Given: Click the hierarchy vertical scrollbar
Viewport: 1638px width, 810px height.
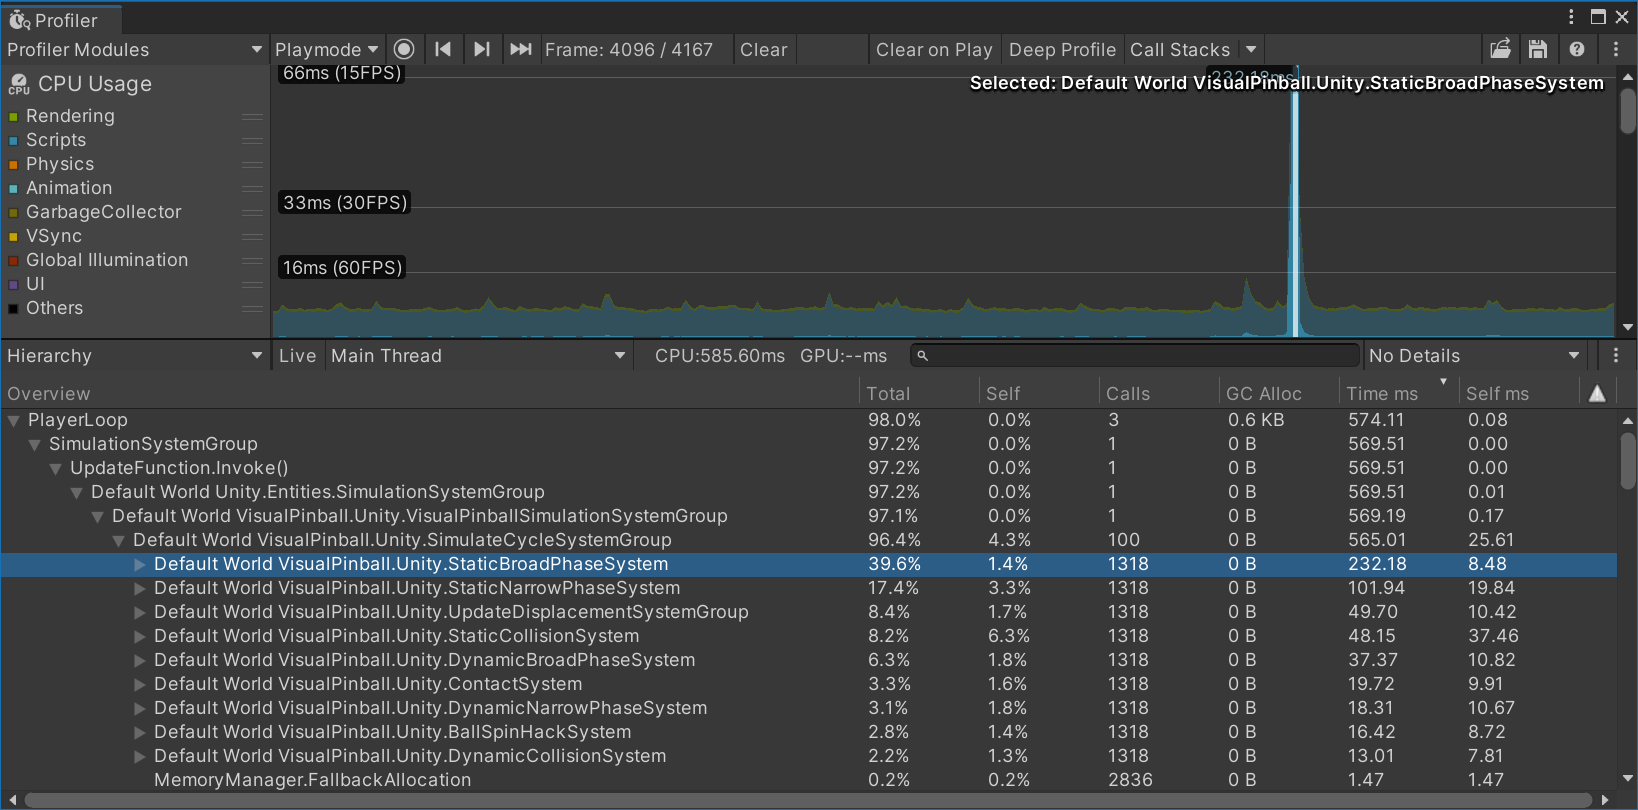Looking at the screenshot, I should tap(1628, 460).
